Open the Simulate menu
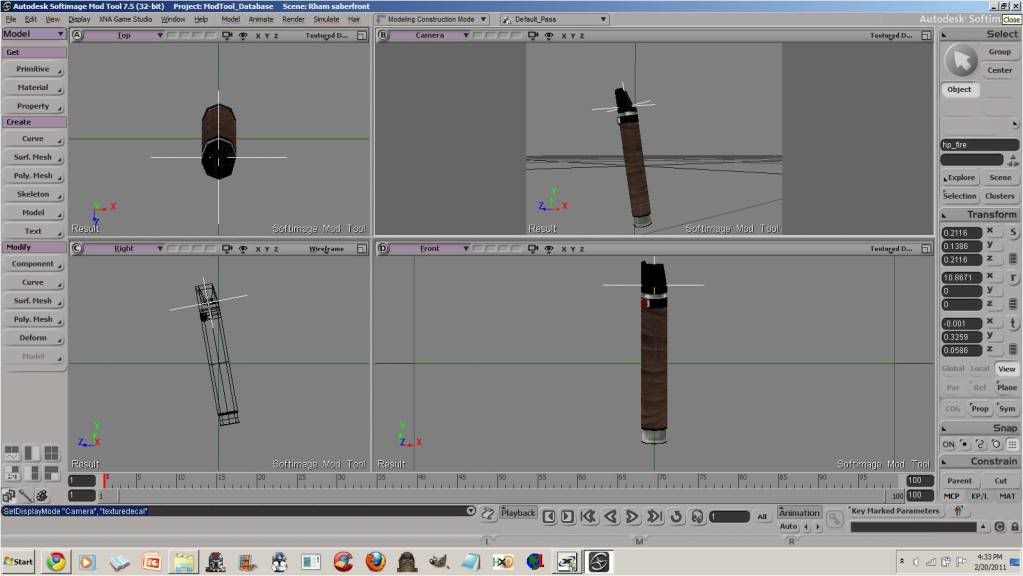The height and width of the screenshot is (576, 1023). [x=326, y=20]
